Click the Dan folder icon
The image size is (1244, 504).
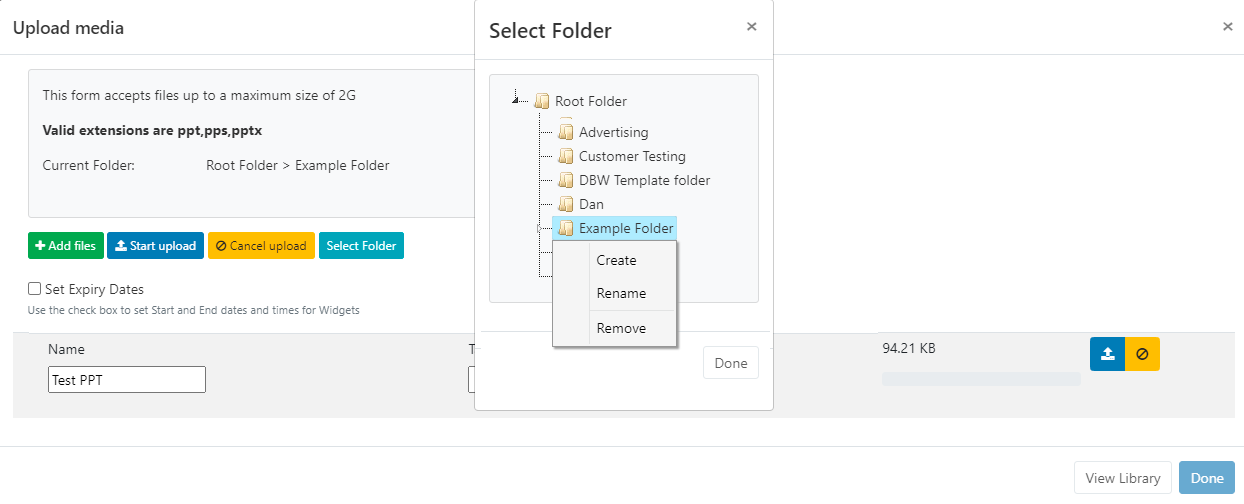pos(566,204)
